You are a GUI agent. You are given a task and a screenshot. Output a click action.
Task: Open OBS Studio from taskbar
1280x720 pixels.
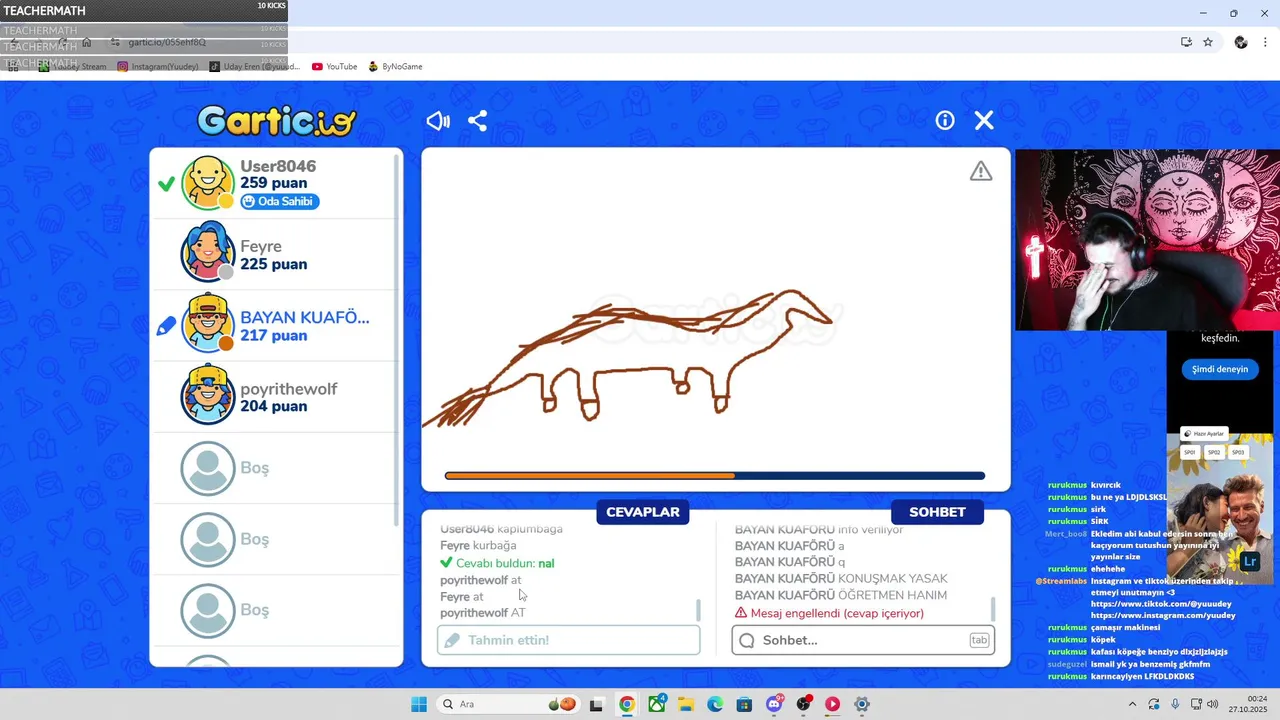[x=803, y=704]
